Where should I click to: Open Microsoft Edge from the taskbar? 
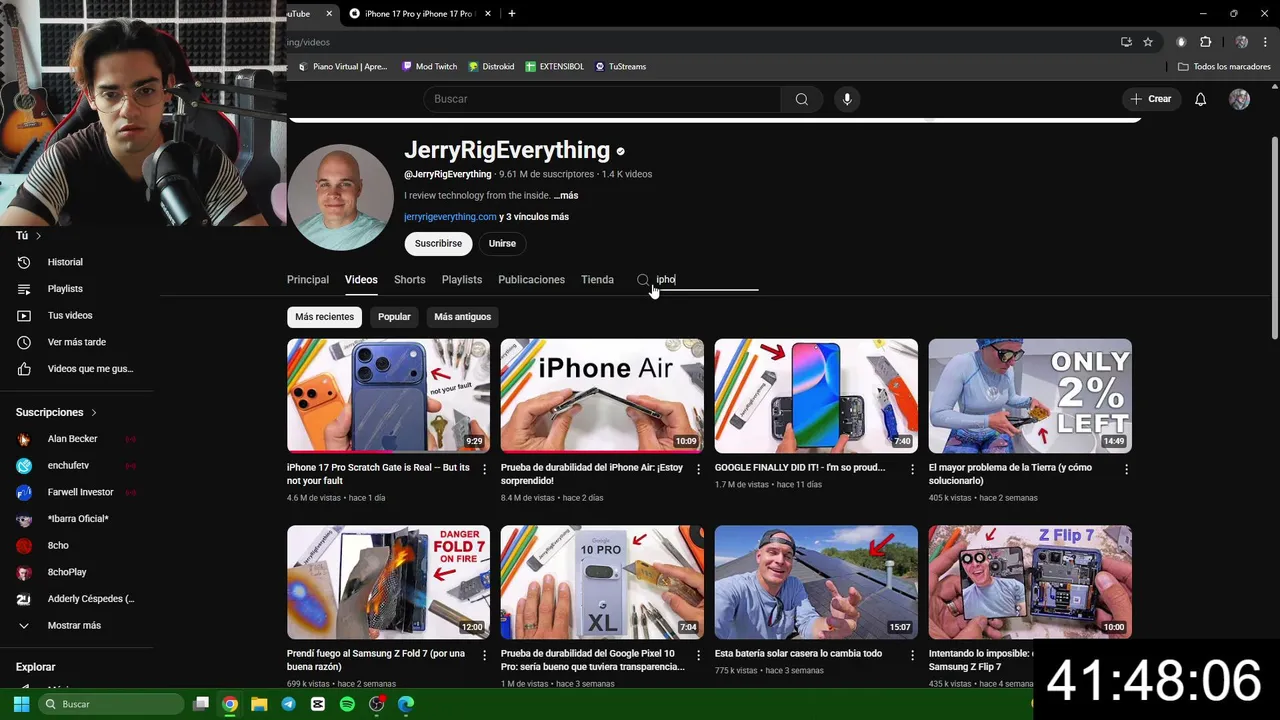point(406,704)
